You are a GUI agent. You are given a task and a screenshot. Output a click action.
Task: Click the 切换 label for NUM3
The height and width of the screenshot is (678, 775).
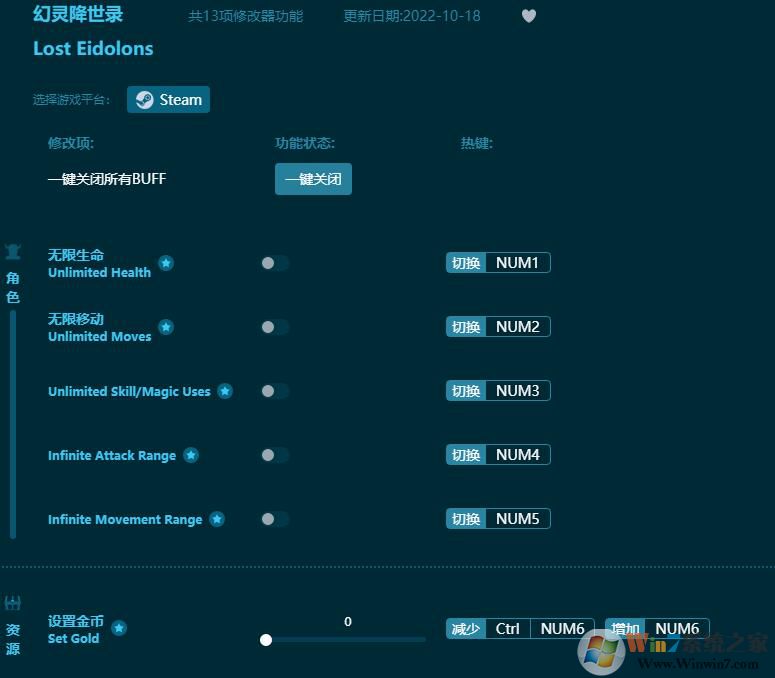coord(466,390)
